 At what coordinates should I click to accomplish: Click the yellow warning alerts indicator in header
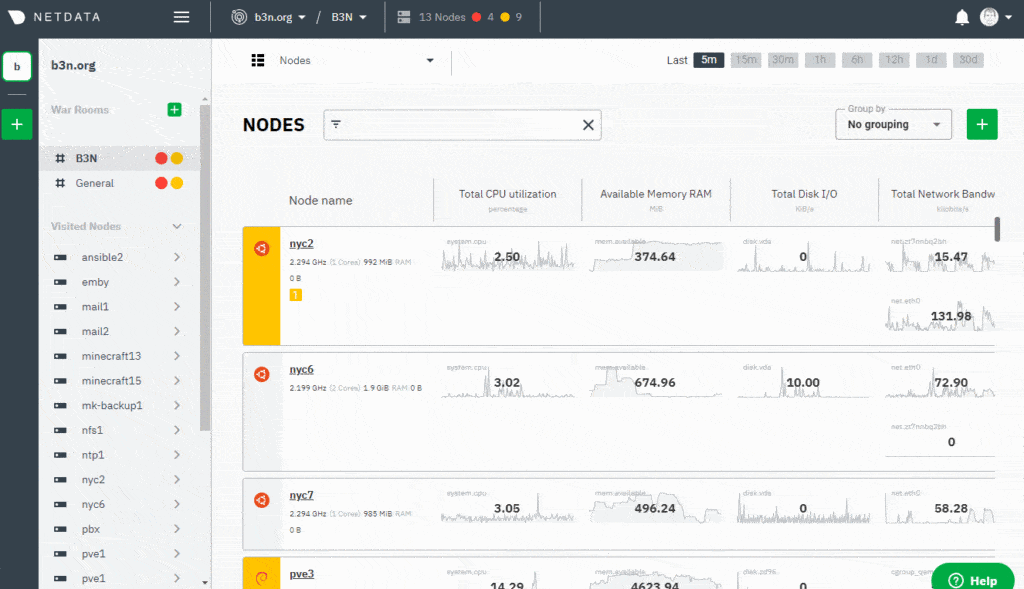pos(505,17)
